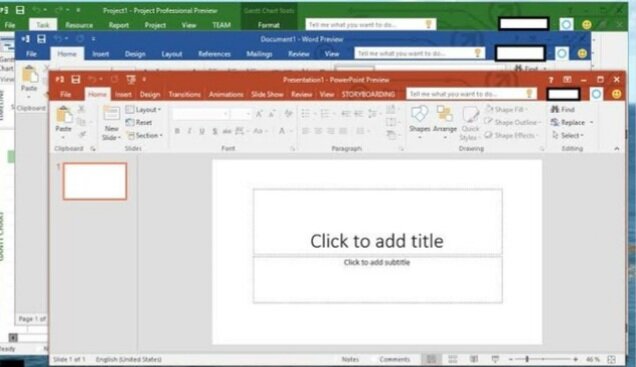The image size is (636, 367).
Task: Open the Select dropdown in Editing group
Action: [x=568, y=135]
